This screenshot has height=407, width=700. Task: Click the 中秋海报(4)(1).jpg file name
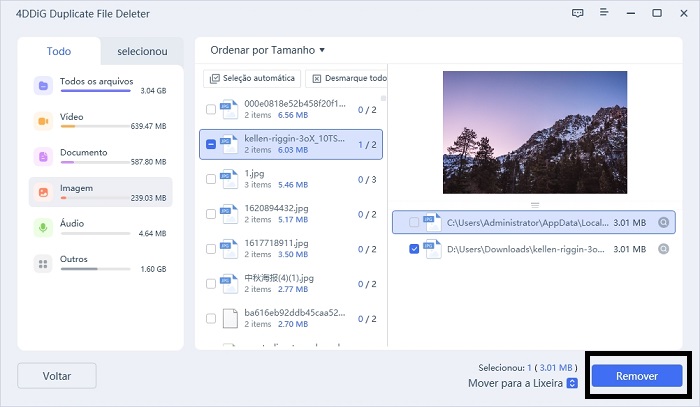click(279, 278)
